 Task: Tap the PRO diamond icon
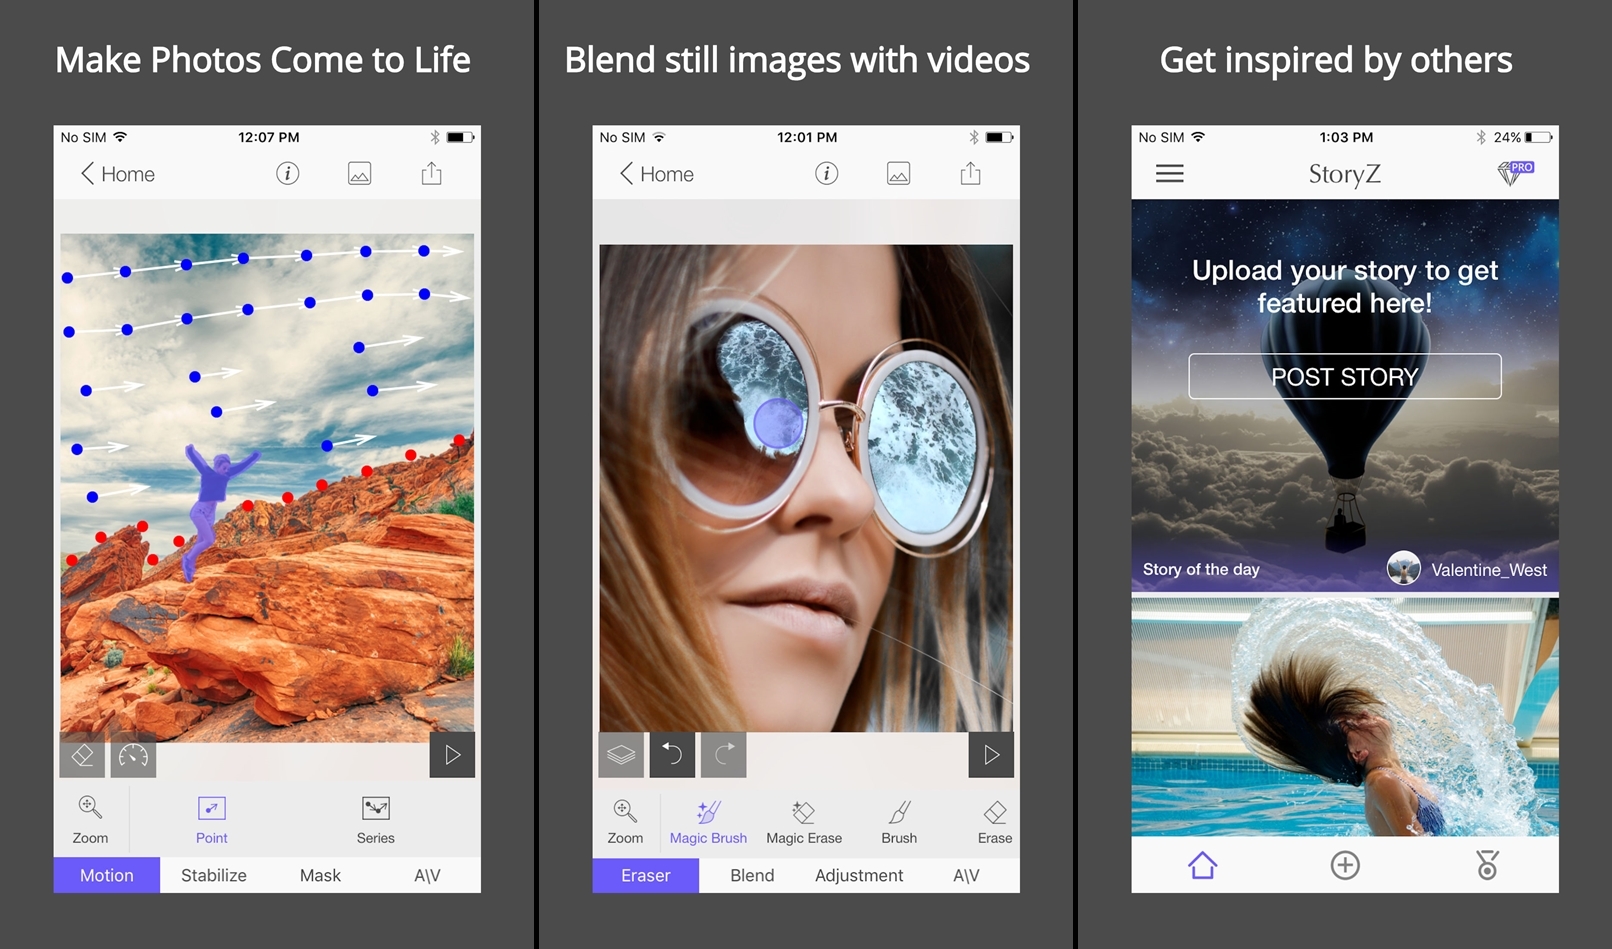(1515, 173)
